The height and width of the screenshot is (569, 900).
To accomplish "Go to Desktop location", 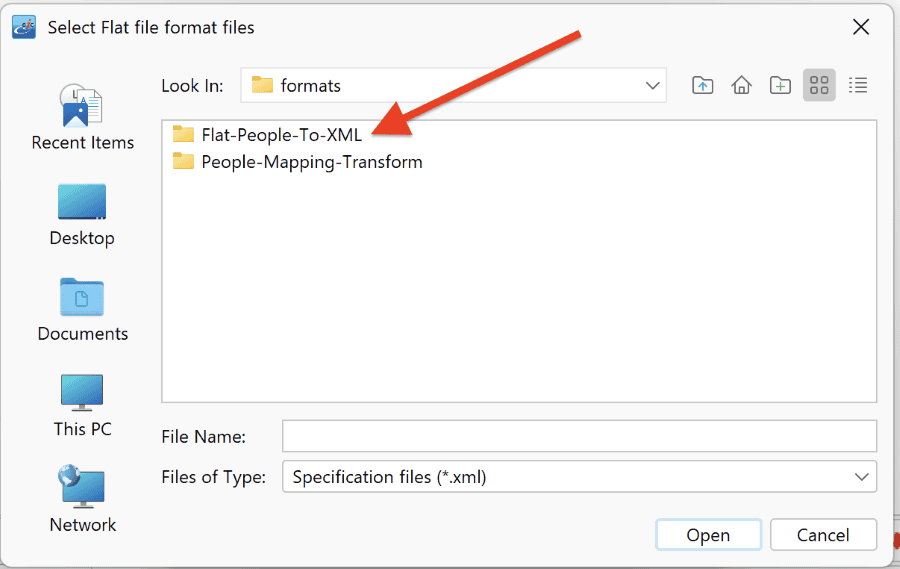I will click(x=82, y=215).
